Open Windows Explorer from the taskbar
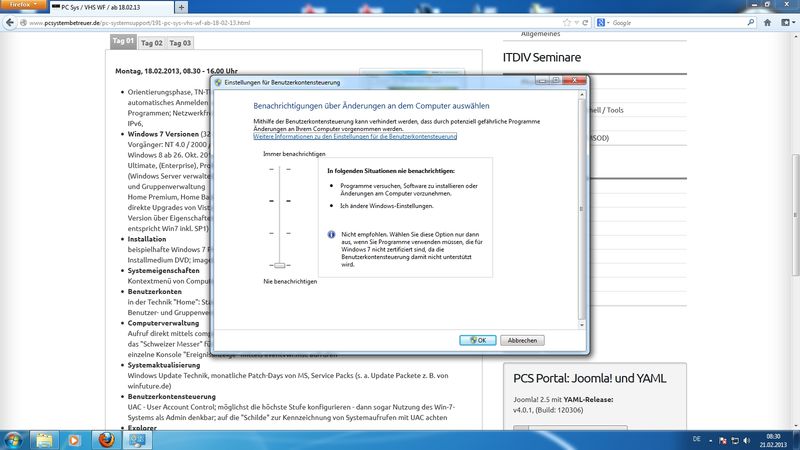 [44, 440]
